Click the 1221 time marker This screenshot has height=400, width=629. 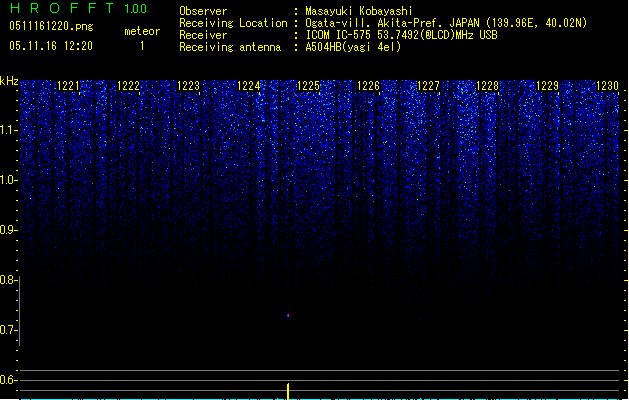point(69,85)
